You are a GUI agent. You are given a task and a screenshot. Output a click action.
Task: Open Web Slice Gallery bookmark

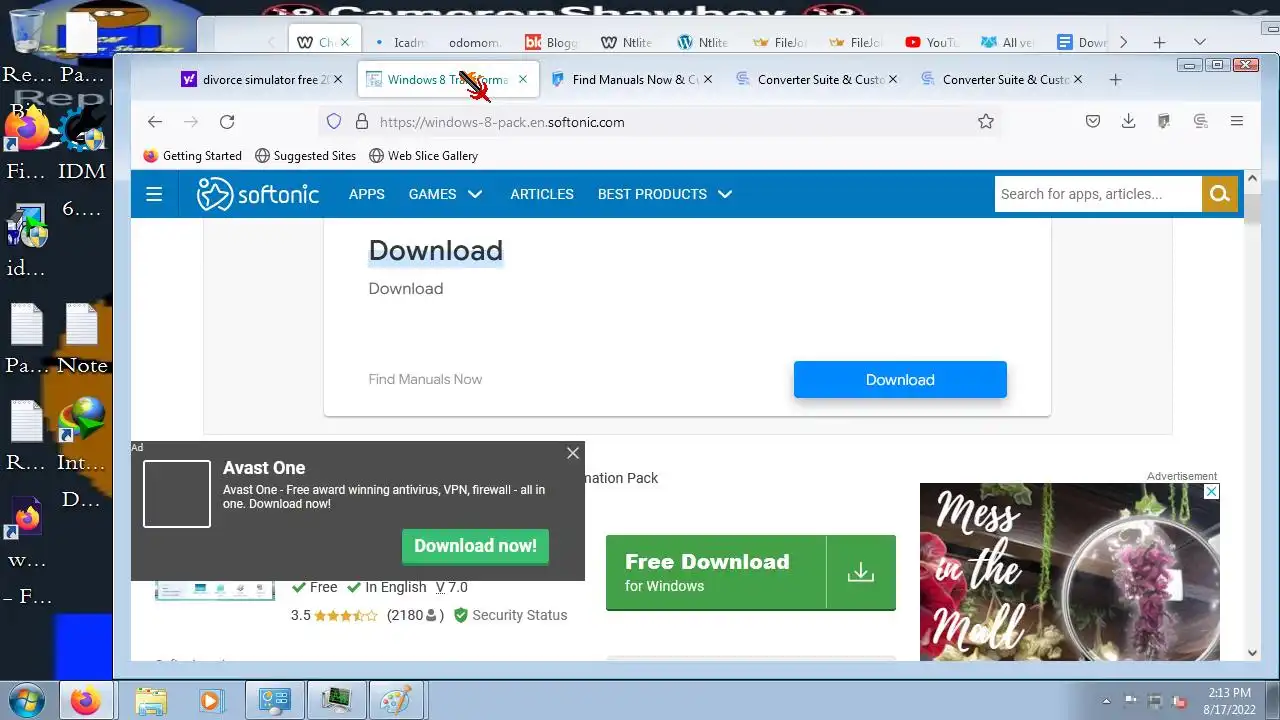point(423,156)
